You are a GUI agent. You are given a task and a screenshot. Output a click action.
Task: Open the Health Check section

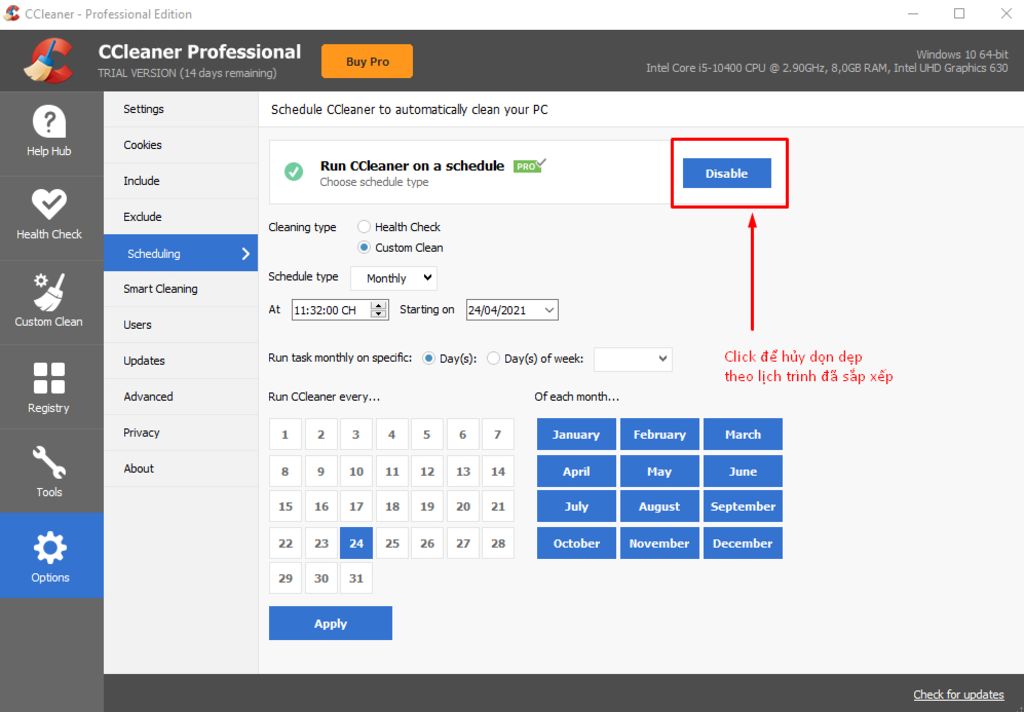click(x=50, y=216)
